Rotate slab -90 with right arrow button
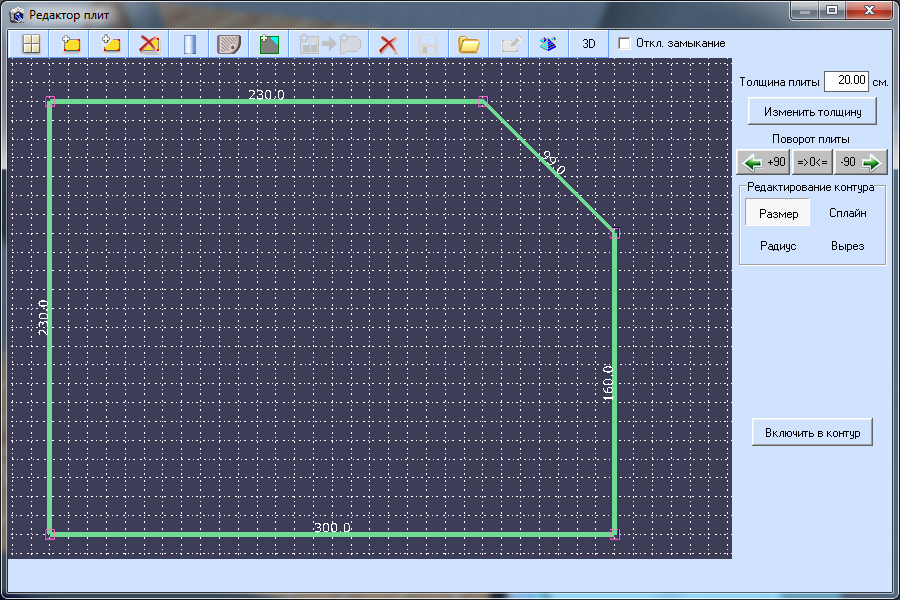This screenshot has height=600, width=900. 861,162
